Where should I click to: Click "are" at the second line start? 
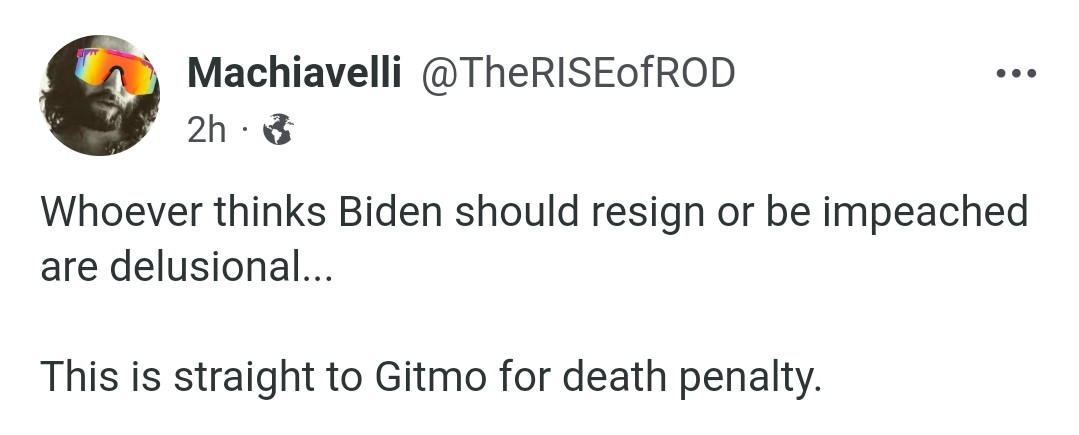65,267
